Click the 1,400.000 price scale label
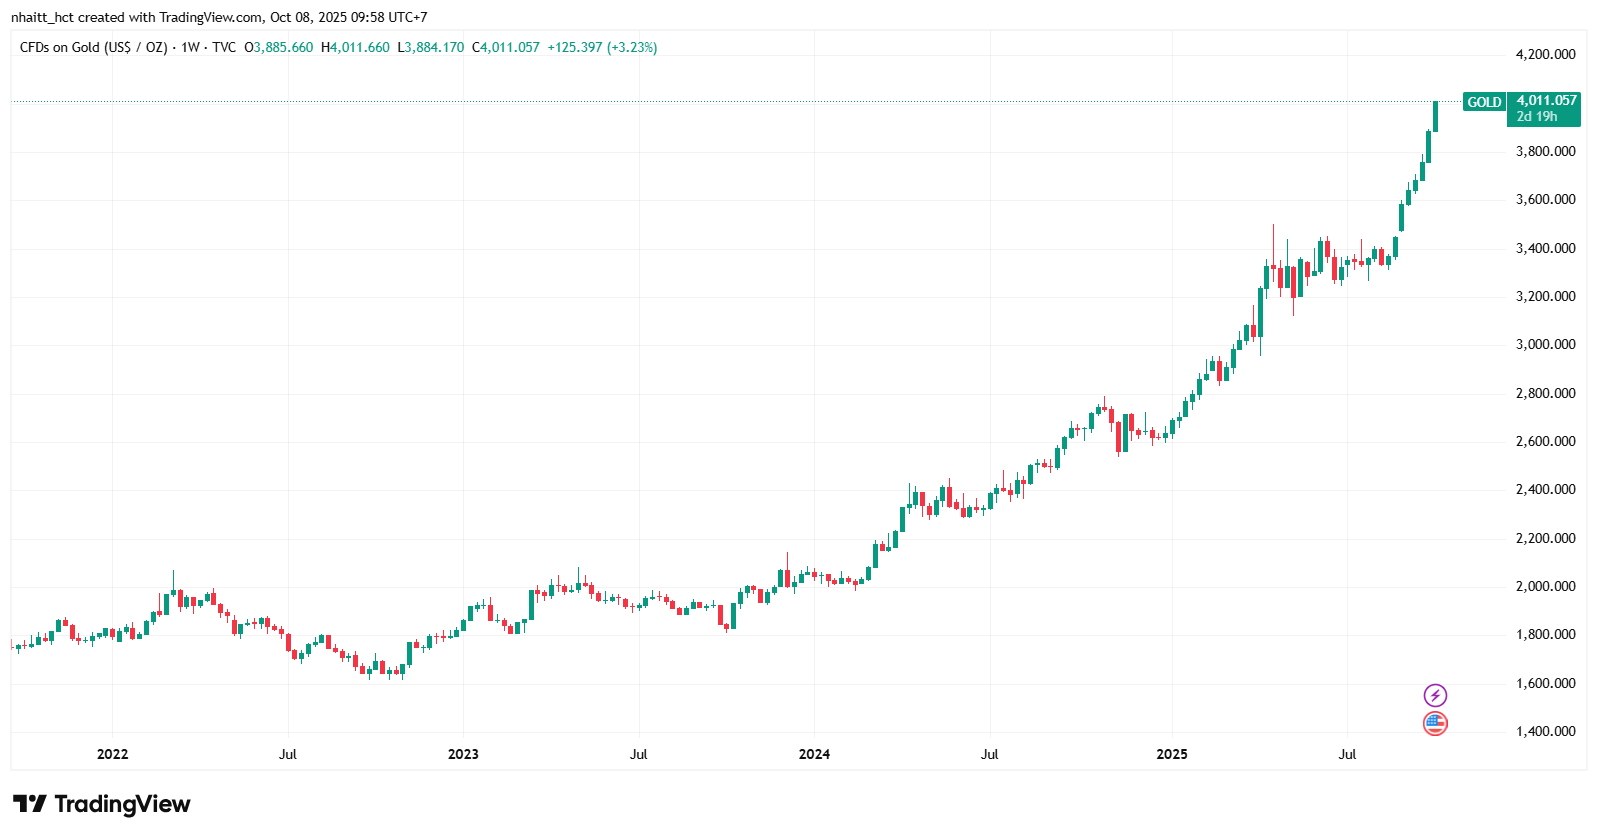The height and width of the screenshot is (838, 1598). coord(1545,731)
